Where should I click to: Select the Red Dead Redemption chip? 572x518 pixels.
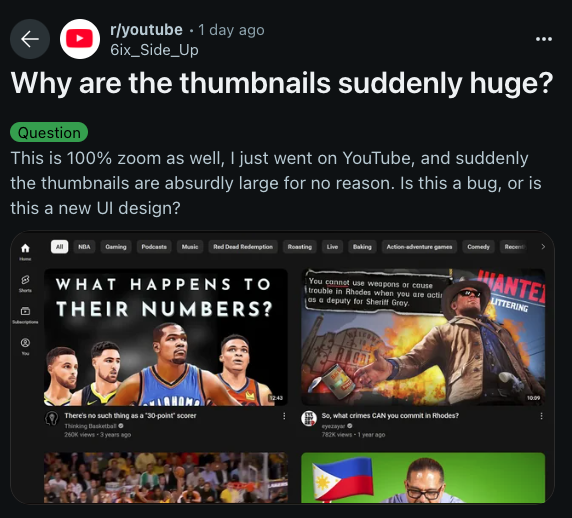pos(243,247)
